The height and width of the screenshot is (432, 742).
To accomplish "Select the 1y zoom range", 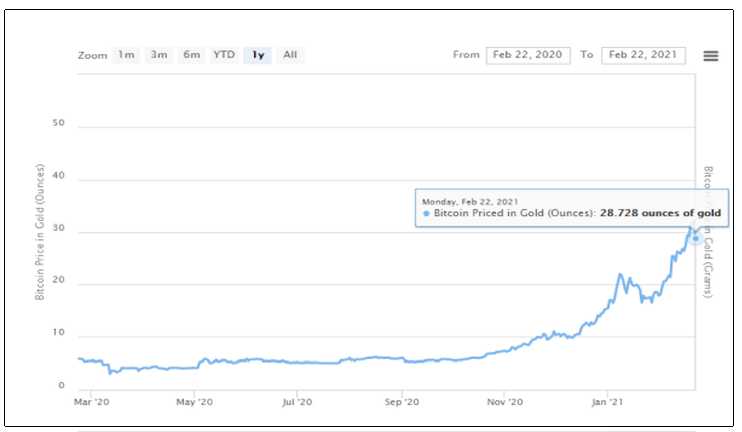I will (258, 55).
